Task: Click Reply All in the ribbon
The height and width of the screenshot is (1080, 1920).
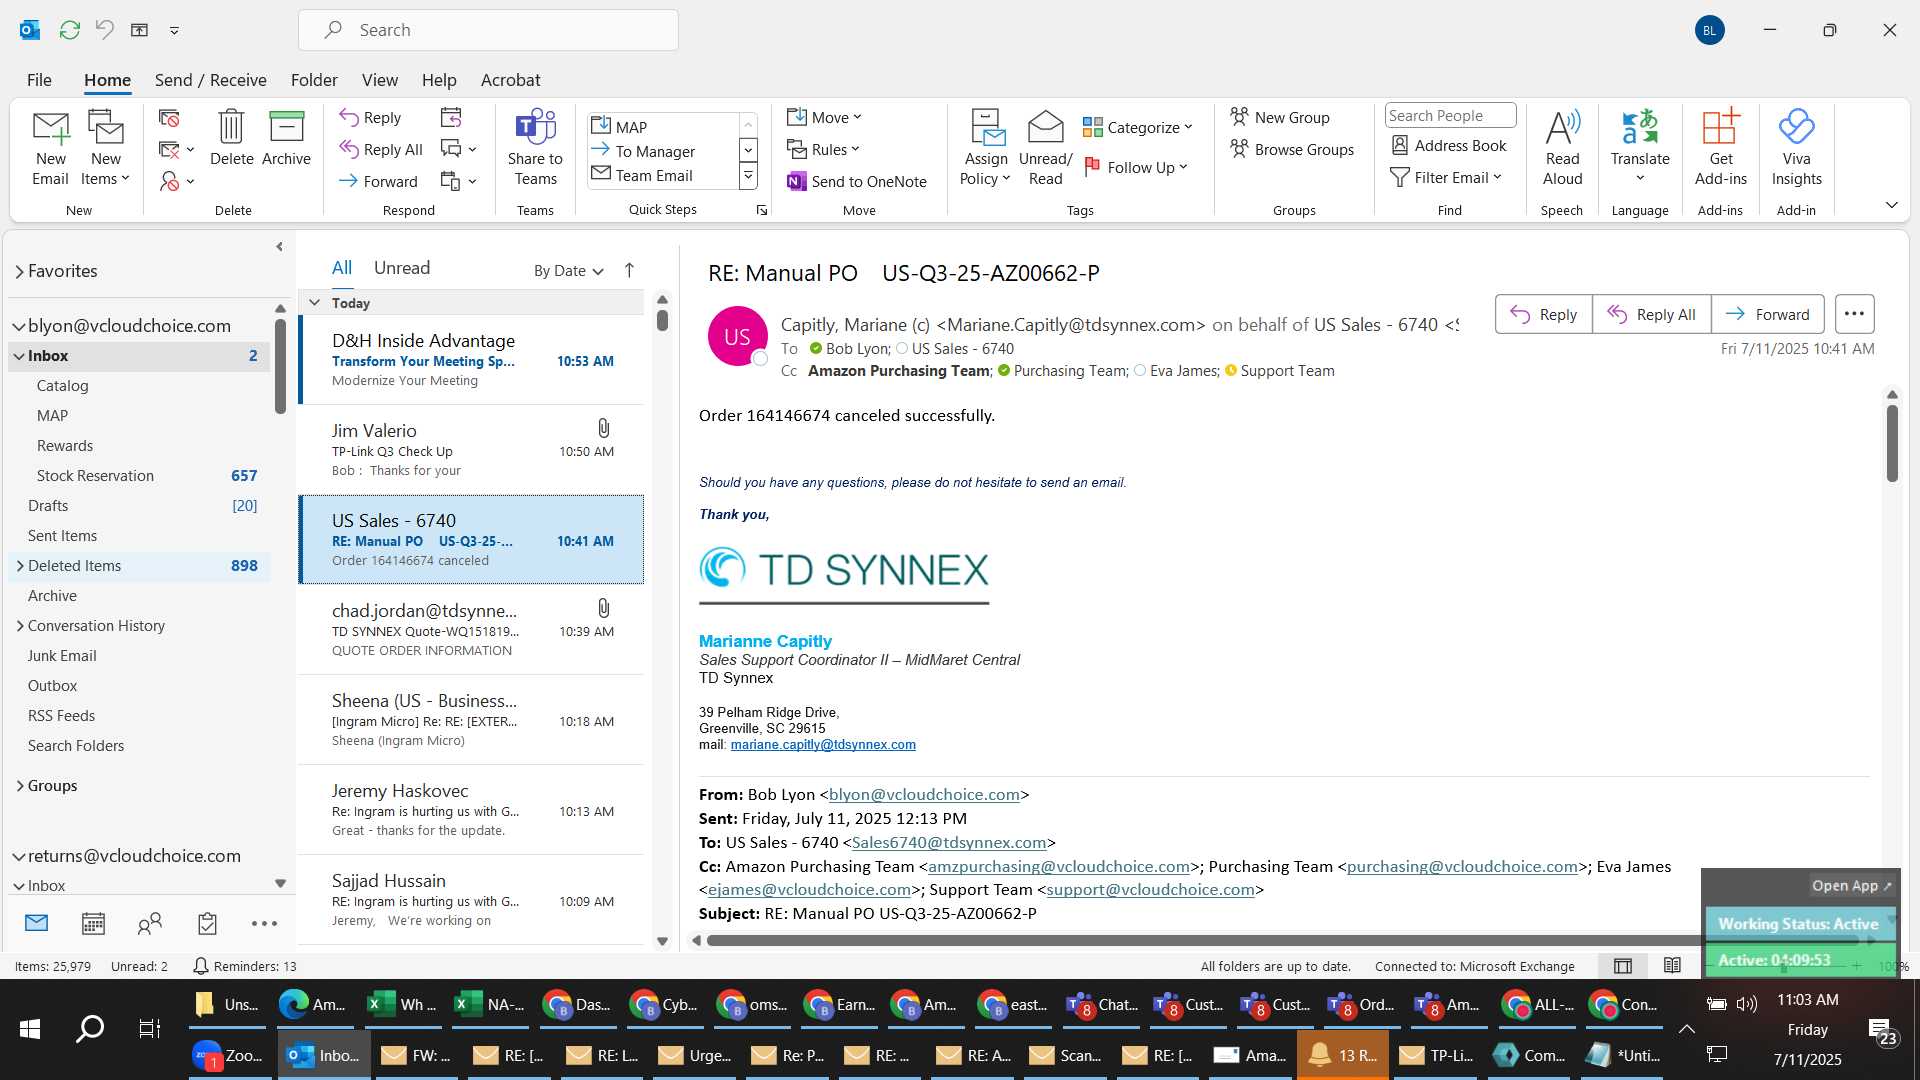Action: pos(381,149)
